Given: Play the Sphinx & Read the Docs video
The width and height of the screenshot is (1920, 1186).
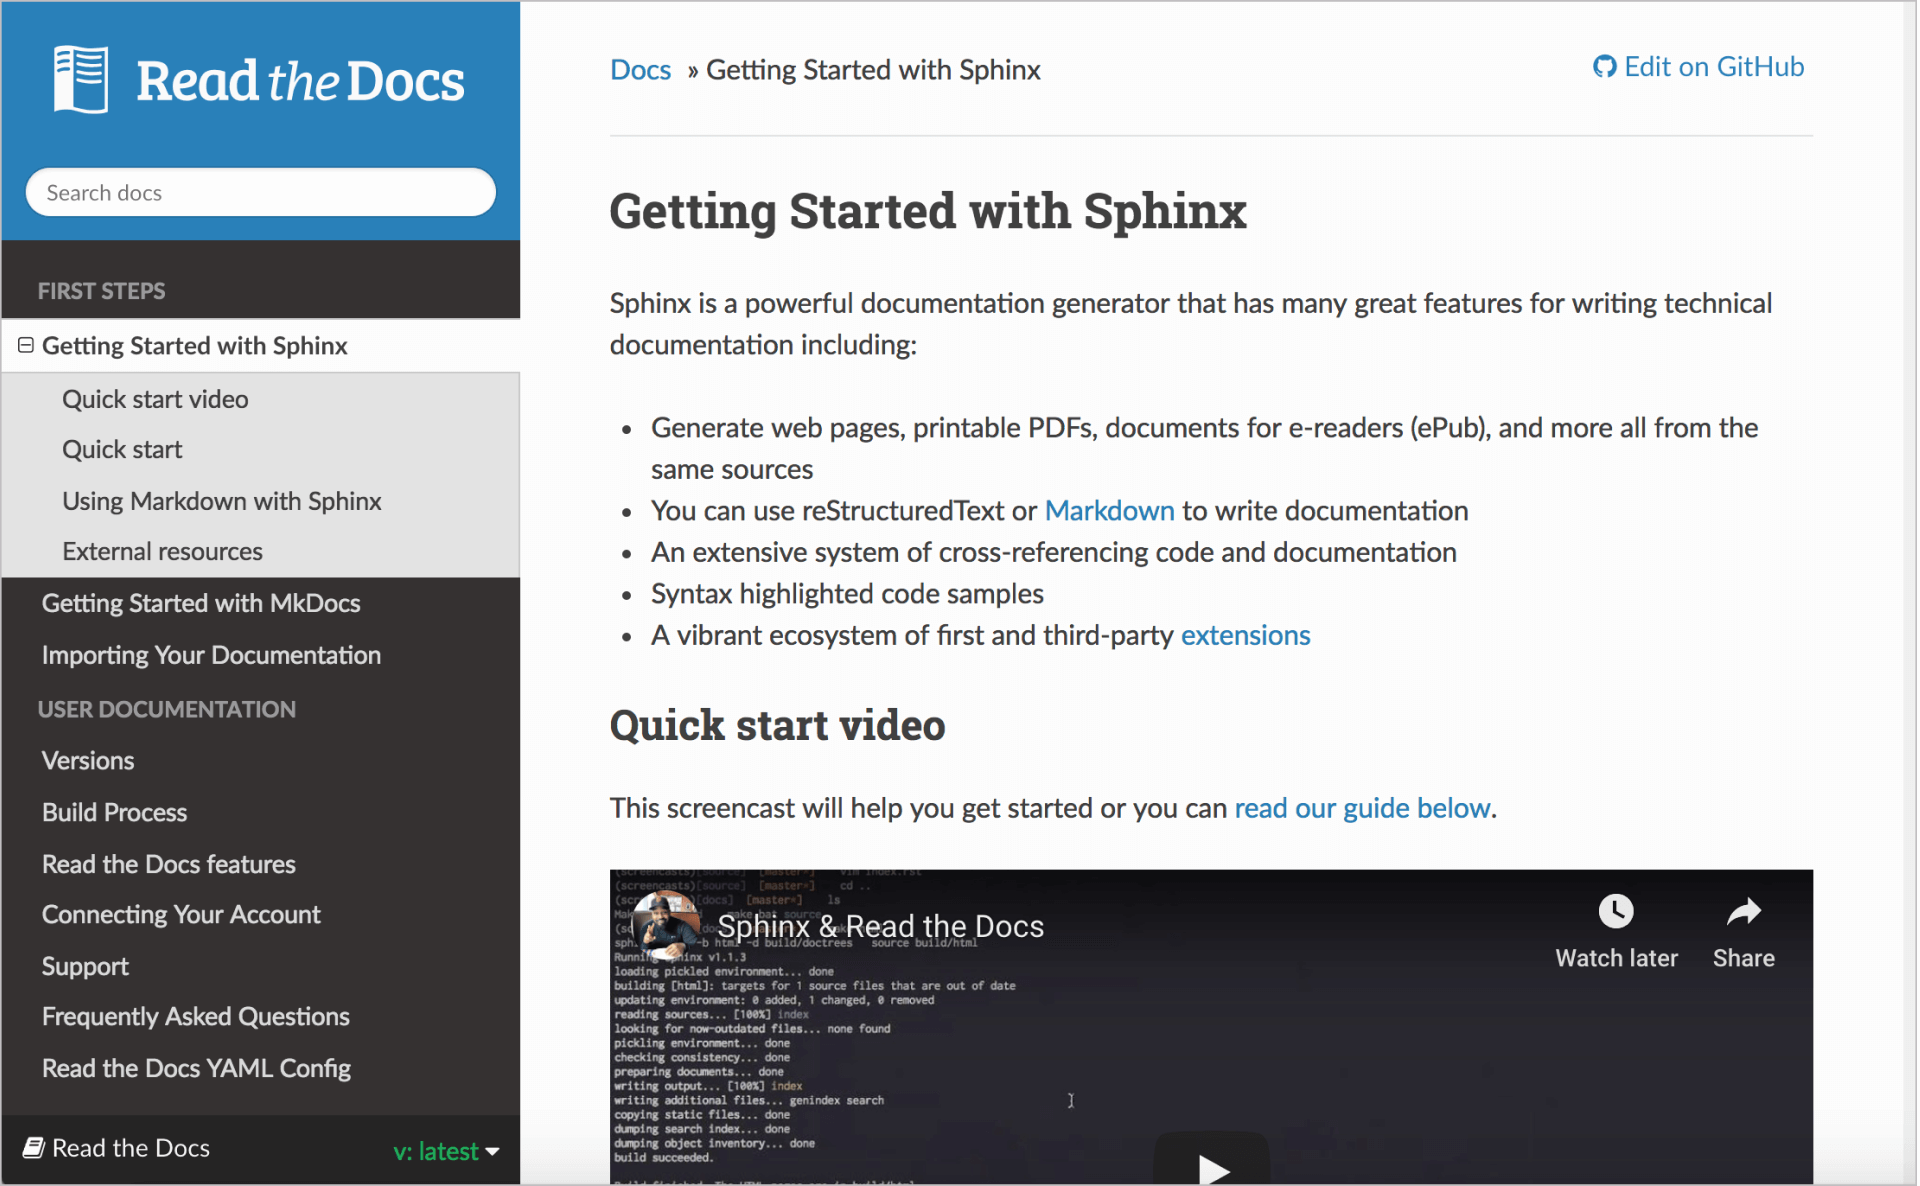Looking at the screenshot, I should (x=1211, y=1166).
